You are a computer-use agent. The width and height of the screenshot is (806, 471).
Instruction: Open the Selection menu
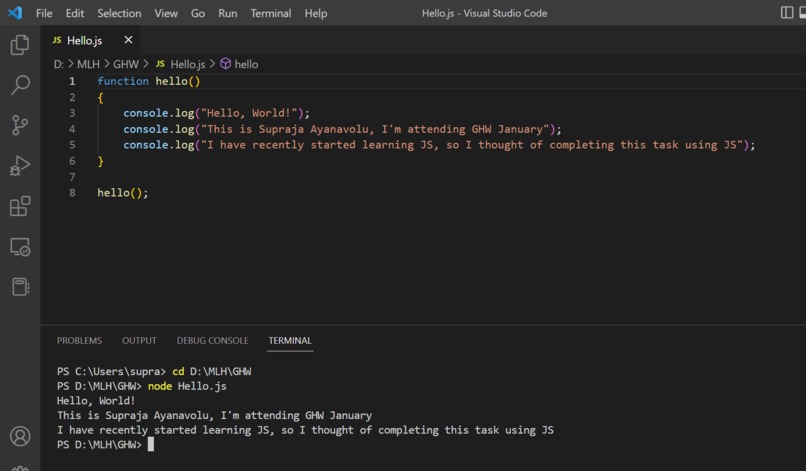(x=119, y=13)
